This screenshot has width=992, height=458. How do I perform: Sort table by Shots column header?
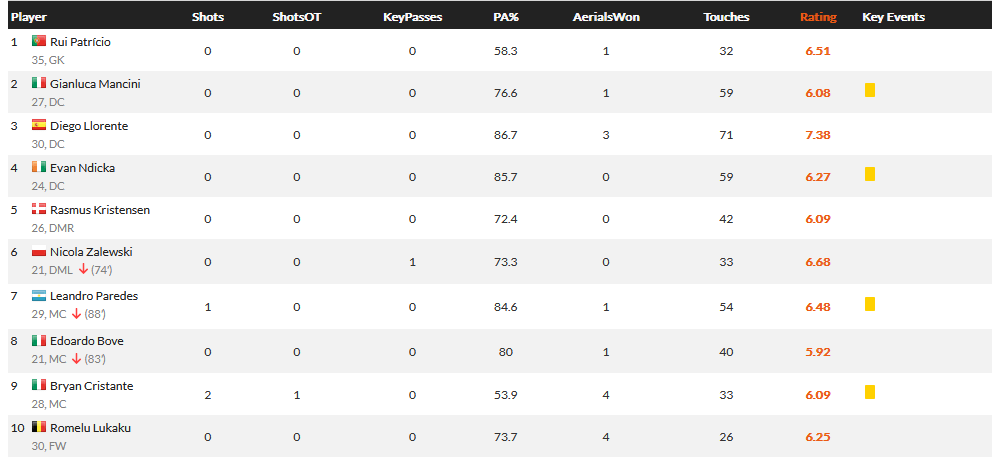[208, 17]
